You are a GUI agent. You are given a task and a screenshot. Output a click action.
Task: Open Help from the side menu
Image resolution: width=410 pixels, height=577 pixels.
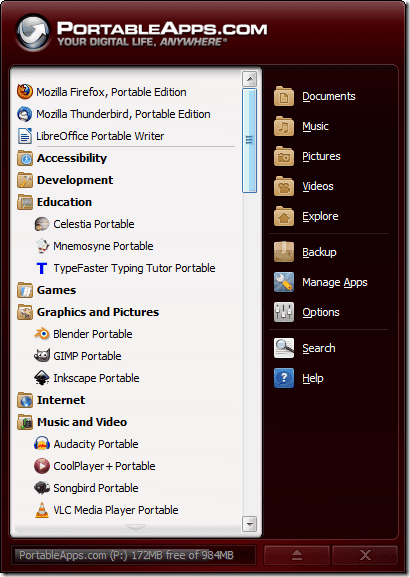coord(313,378)
